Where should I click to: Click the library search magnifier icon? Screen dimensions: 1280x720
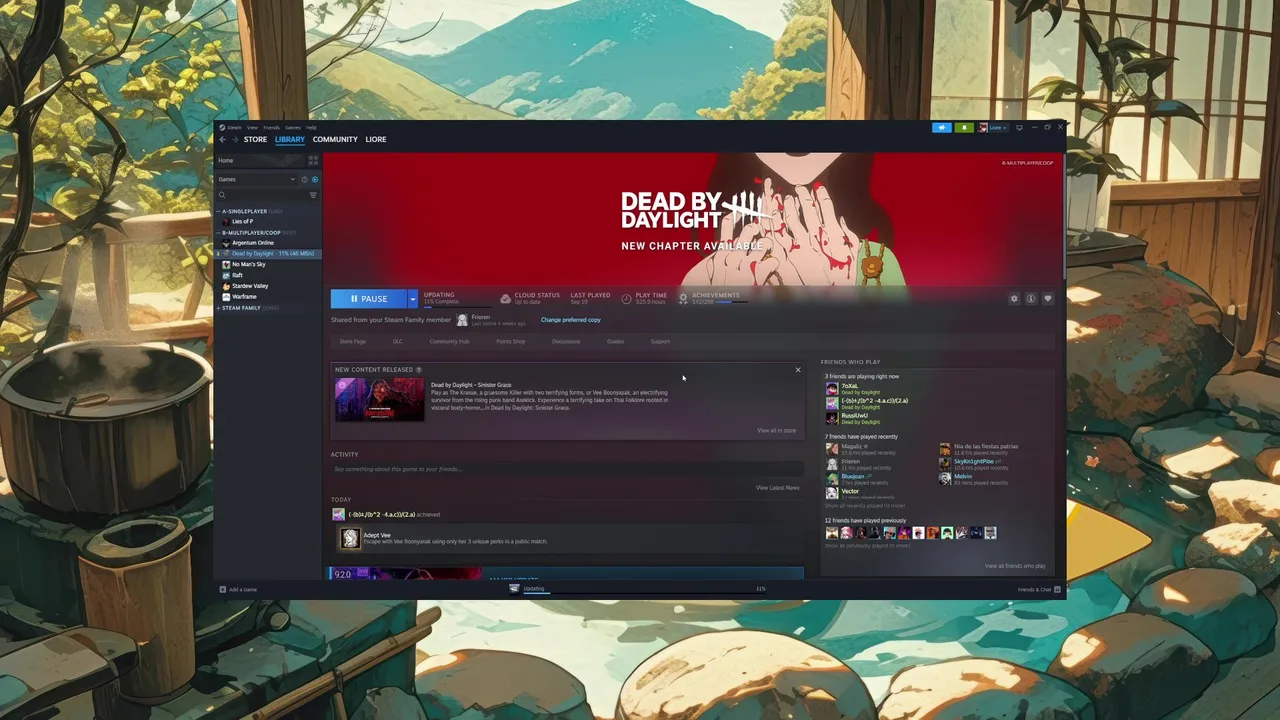click(222, 195)
